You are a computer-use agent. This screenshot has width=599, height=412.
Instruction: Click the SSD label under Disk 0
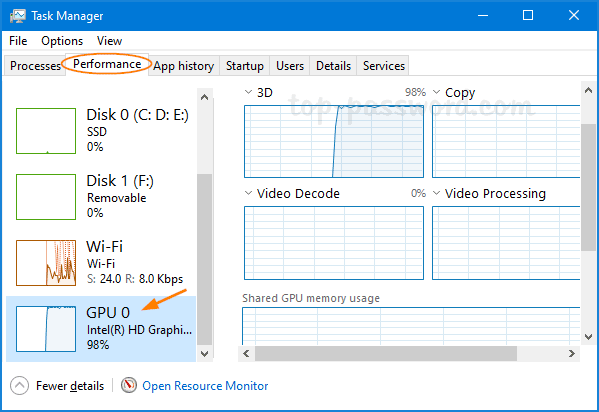[97, 132]
